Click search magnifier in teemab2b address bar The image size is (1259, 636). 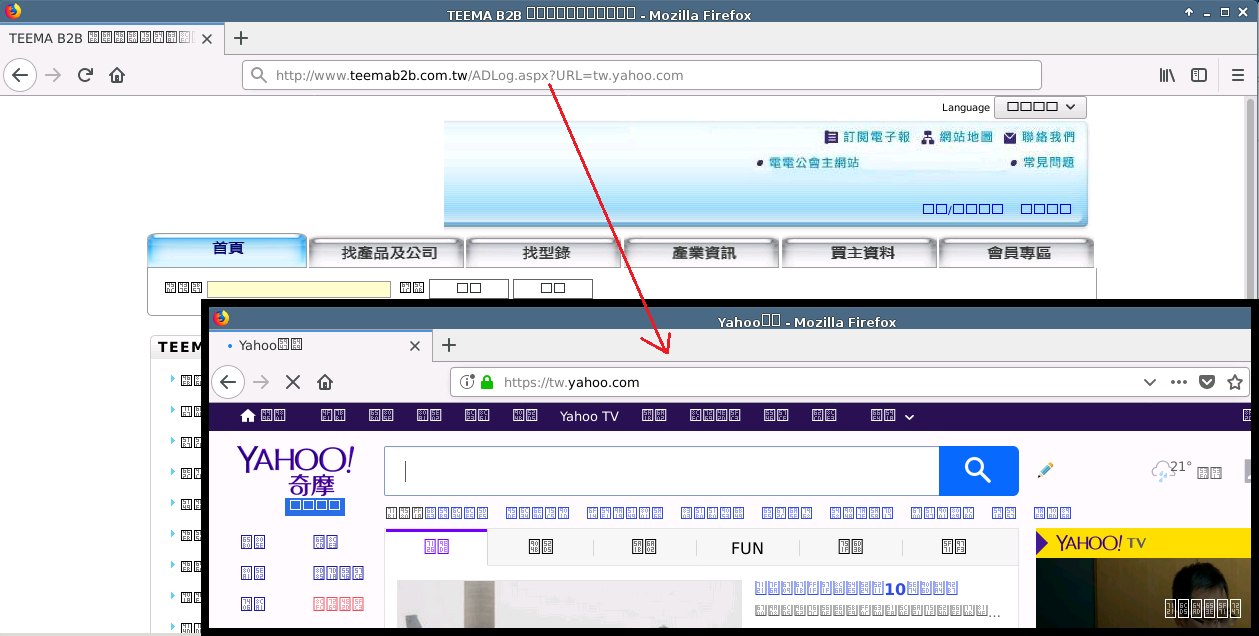coord(258,75)
